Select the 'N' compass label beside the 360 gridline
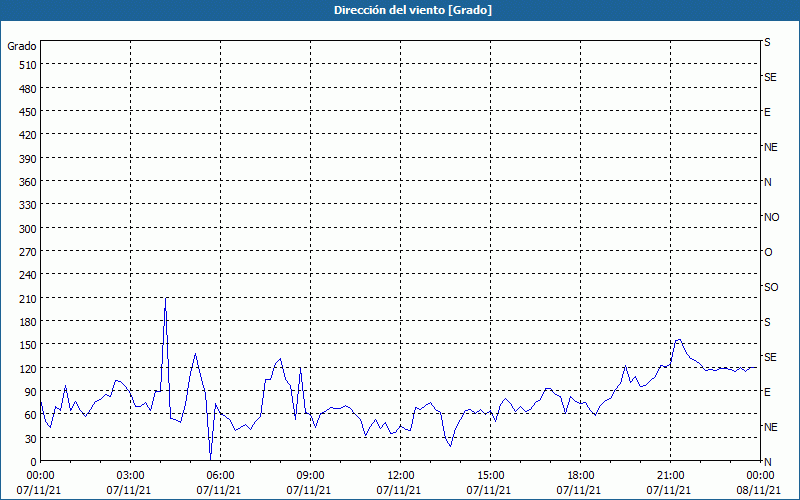800x500 pixels. [x=768, y=182]
